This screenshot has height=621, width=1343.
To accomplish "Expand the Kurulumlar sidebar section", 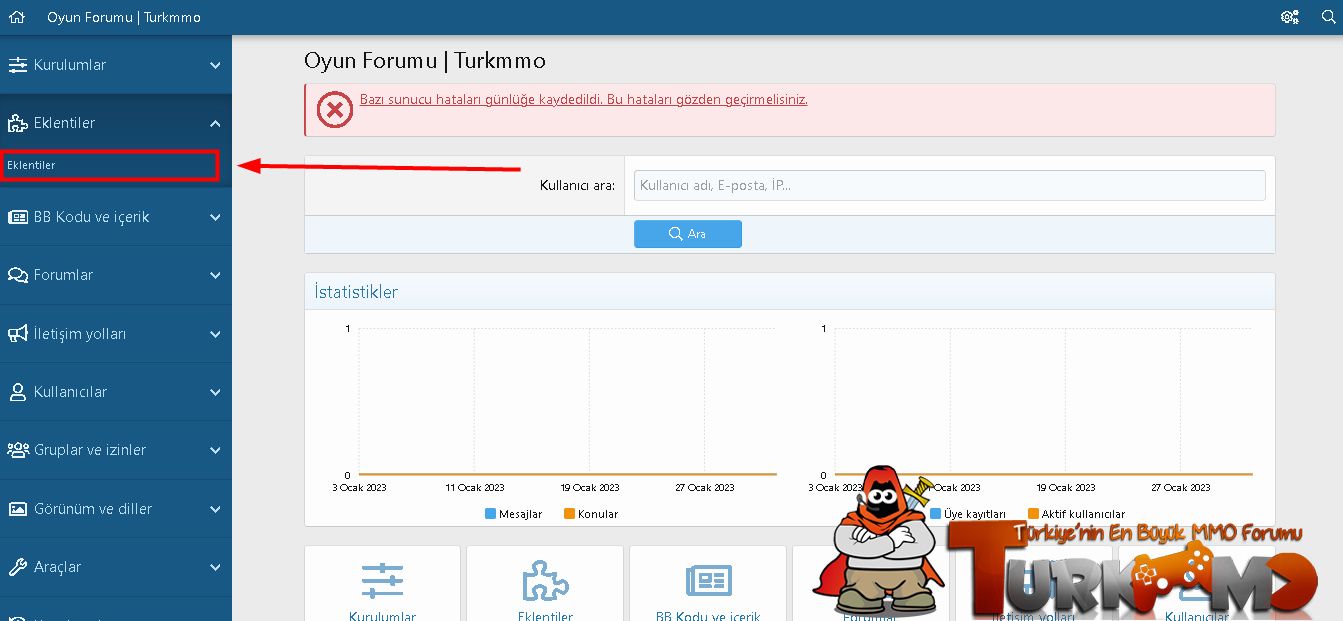I will [215, 65].
